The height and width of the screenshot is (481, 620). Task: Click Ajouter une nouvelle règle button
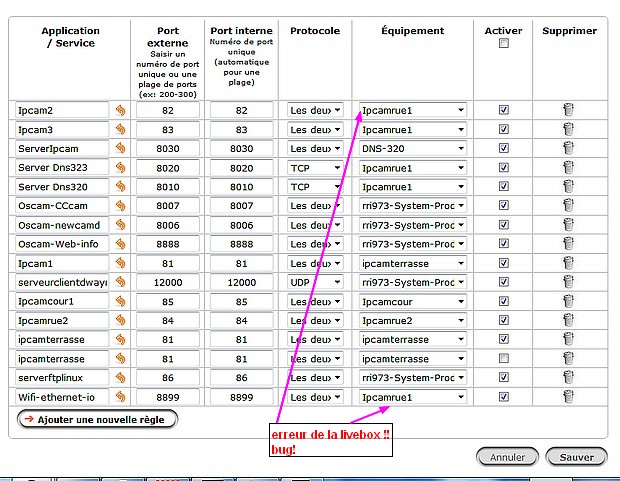click(x=98, y=420)
